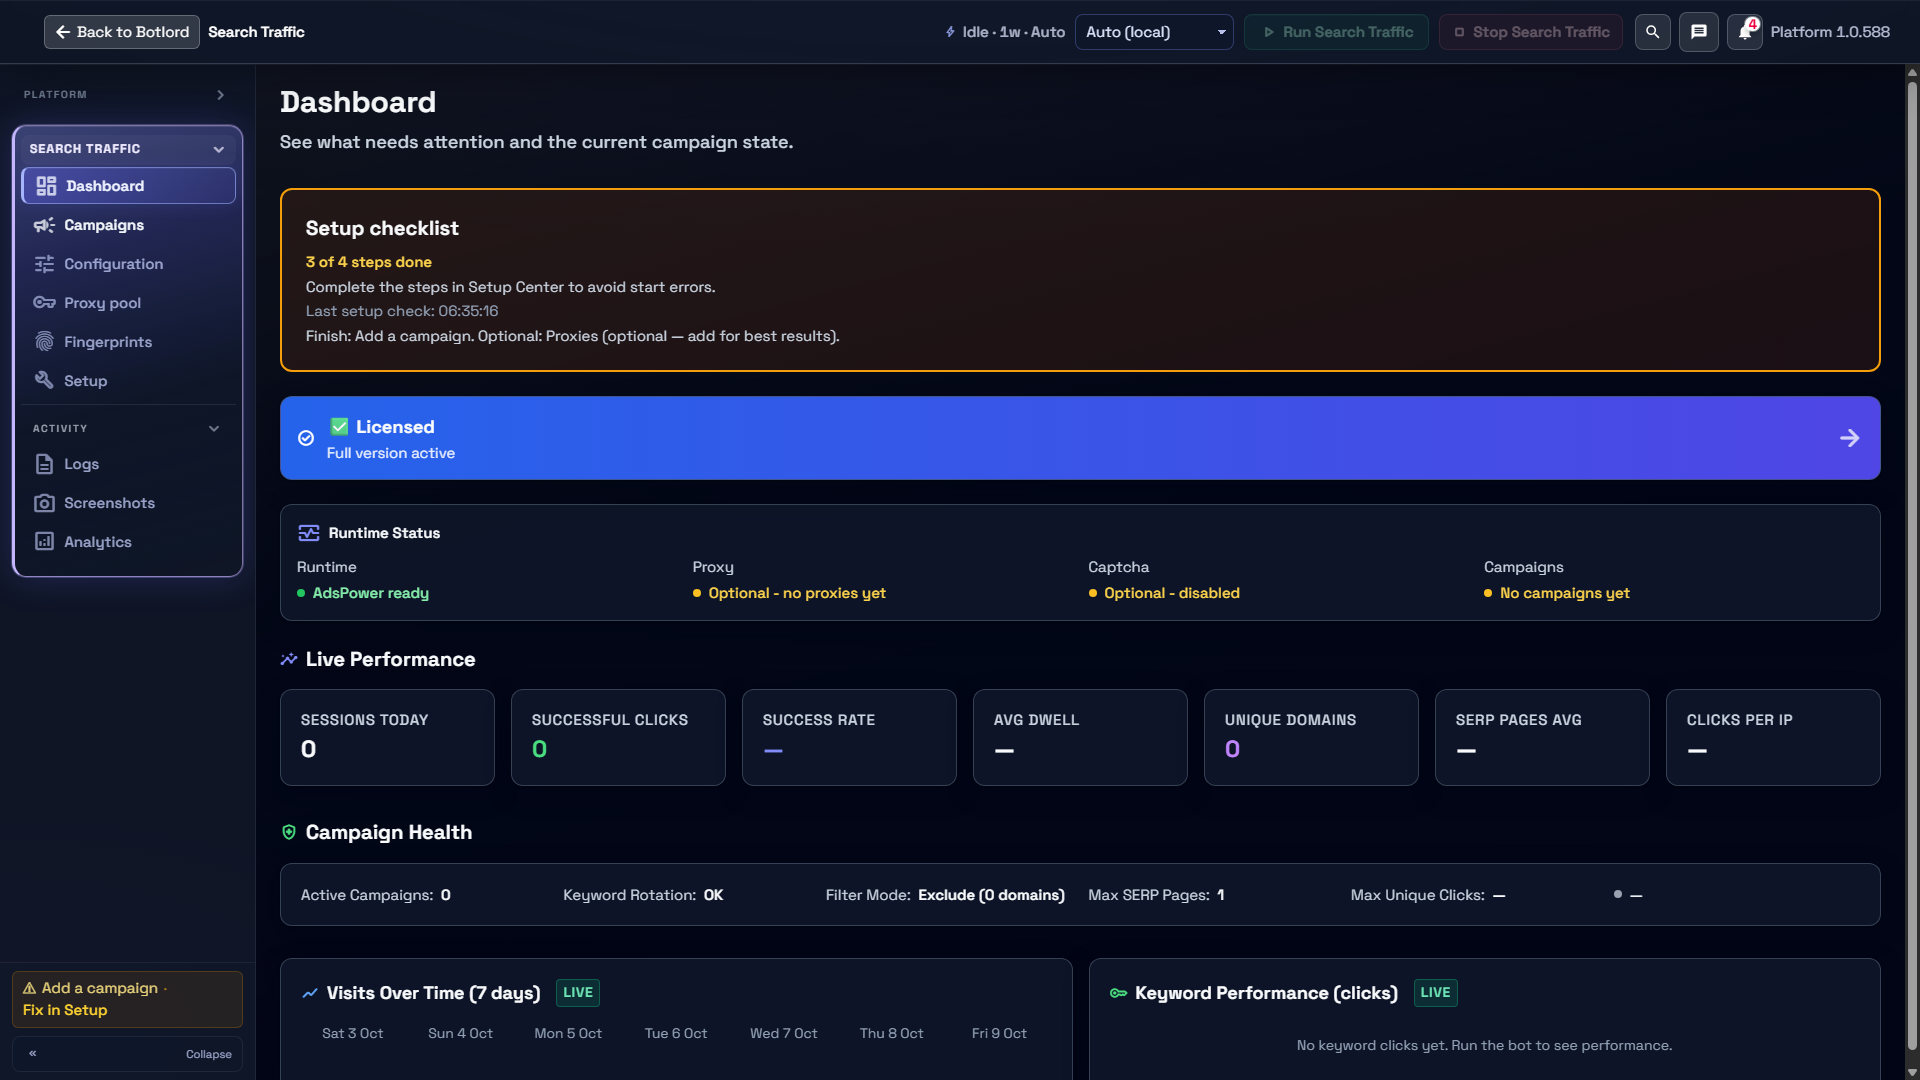
Task: Click the Successful Clicks stat card
Action: point(618,737)
